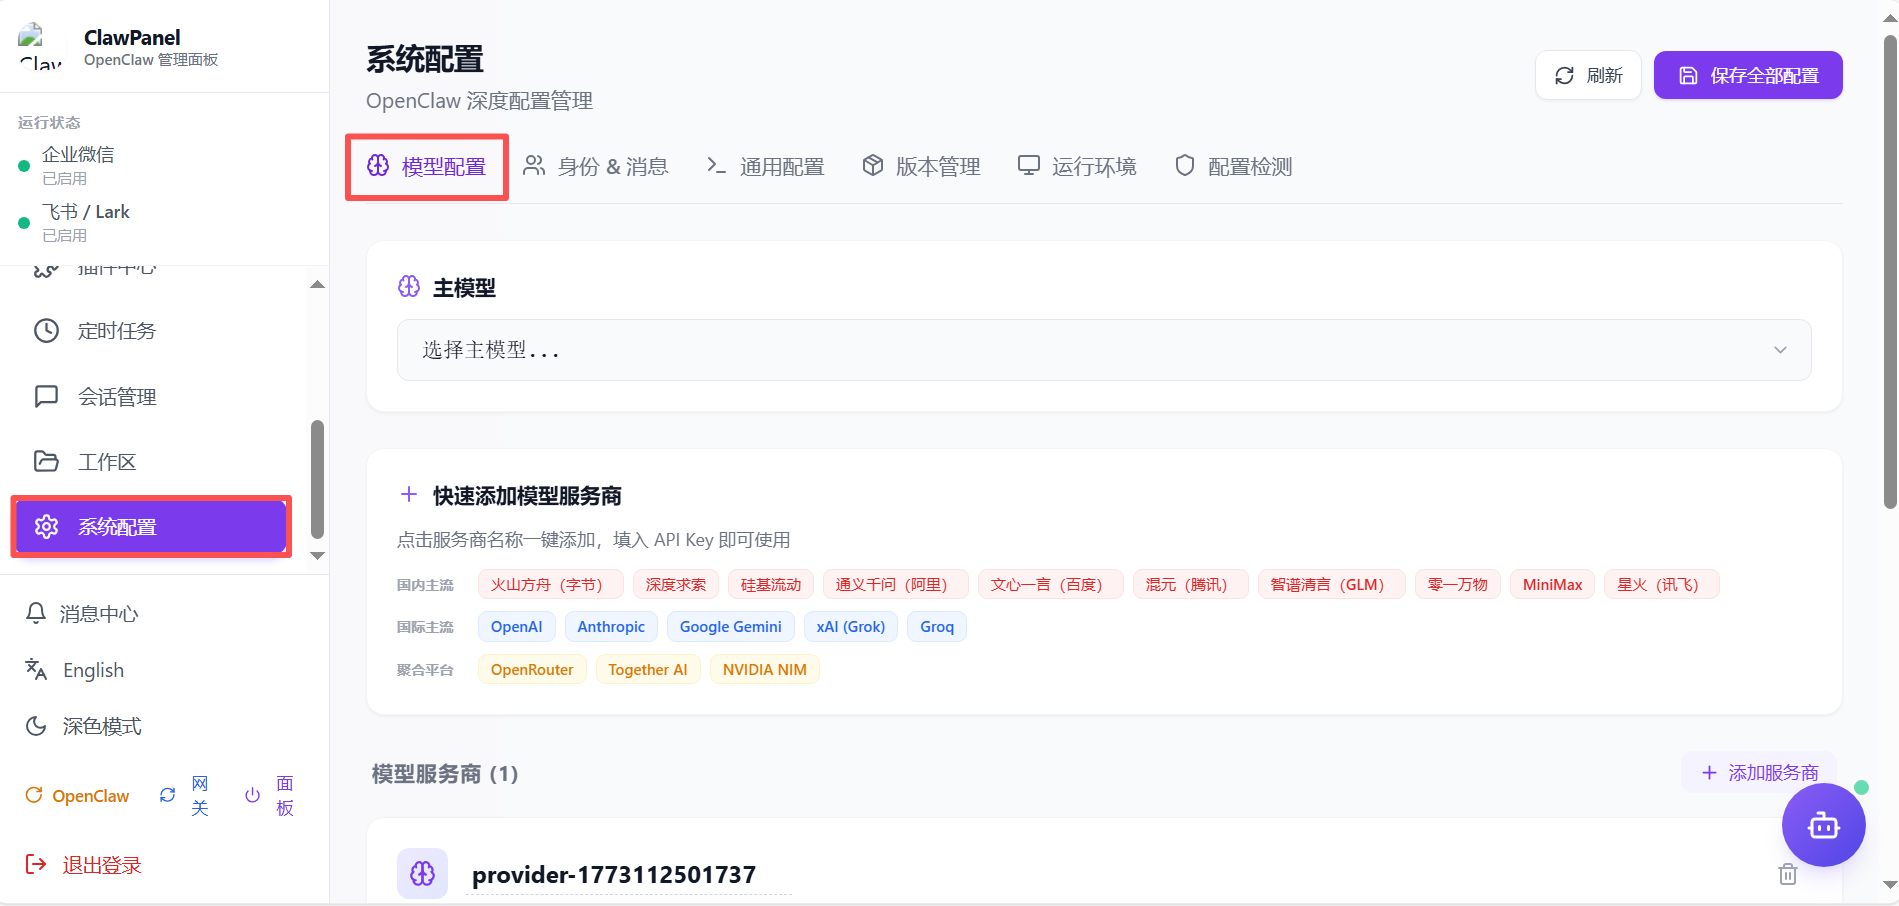Add the NVIDIA NIM aggregator

(765, 670)
